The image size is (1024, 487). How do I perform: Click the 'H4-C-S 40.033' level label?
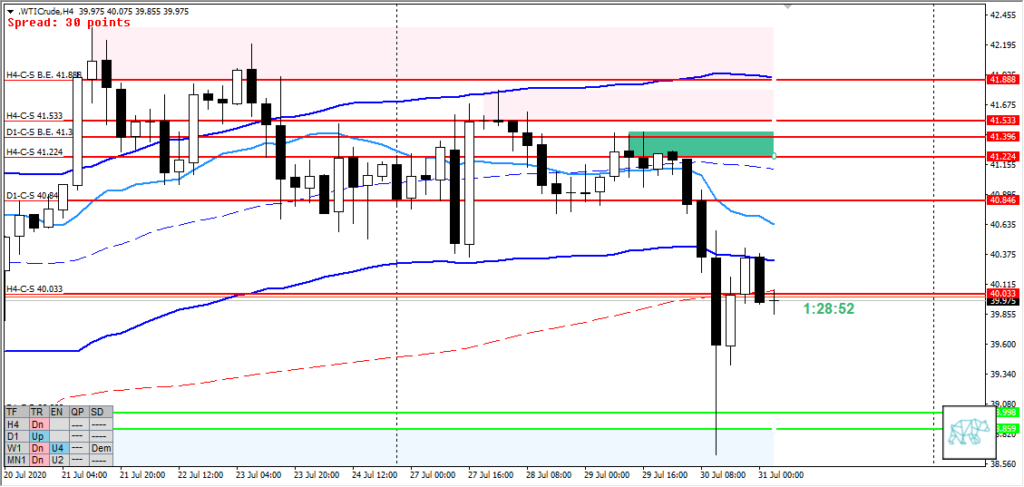34,289
